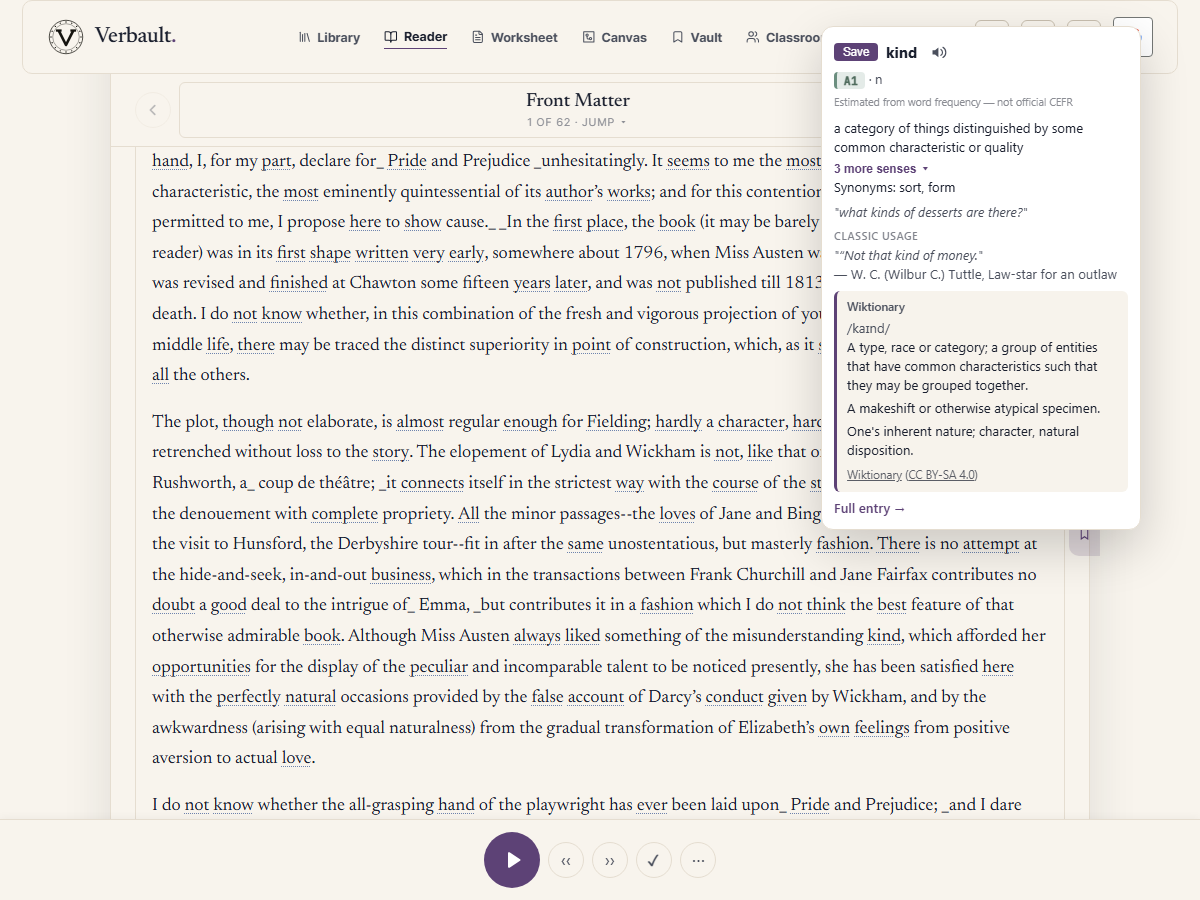This screenshot has height=900, width=1200.
Task: Look up the word 'years'
Action: [532, 283]
